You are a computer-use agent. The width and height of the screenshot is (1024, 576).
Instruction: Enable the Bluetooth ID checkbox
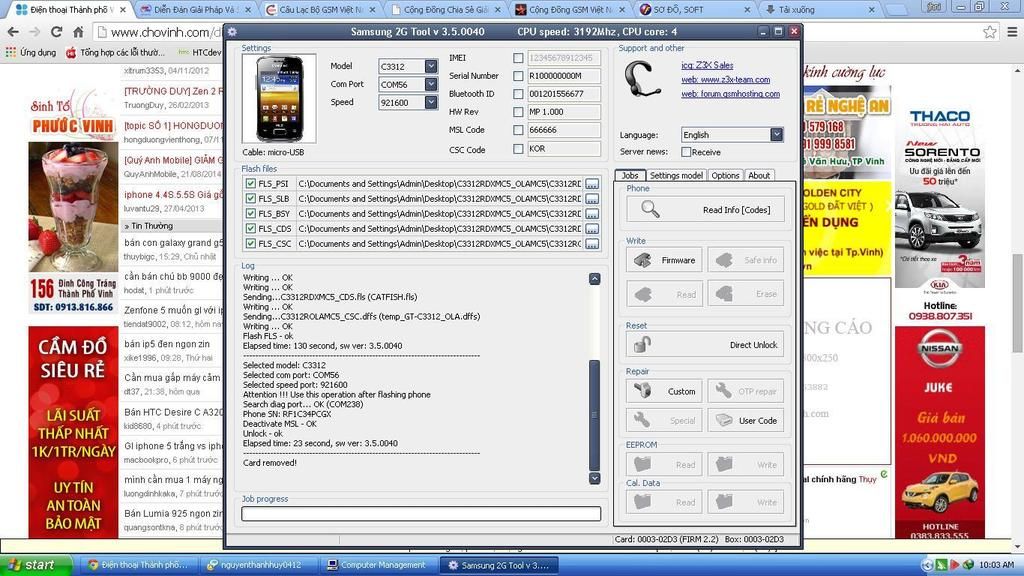pyautogui.click(x=518, y=94)
